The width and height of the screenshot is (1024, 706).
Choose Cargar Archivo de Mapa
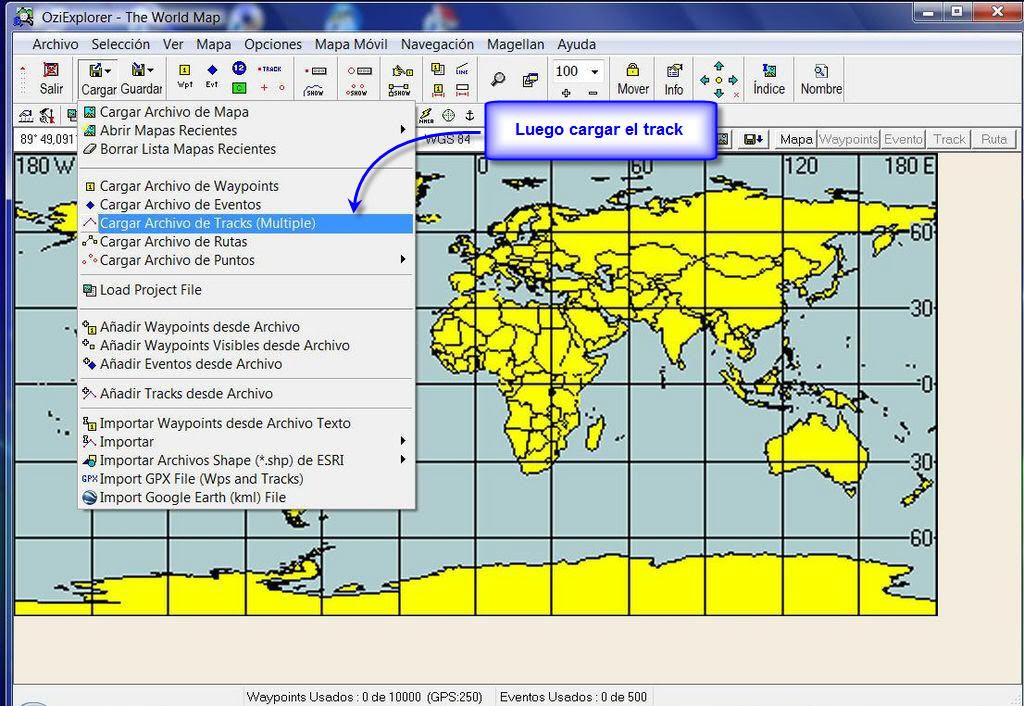pyautogui.click(x=246, y=112)
